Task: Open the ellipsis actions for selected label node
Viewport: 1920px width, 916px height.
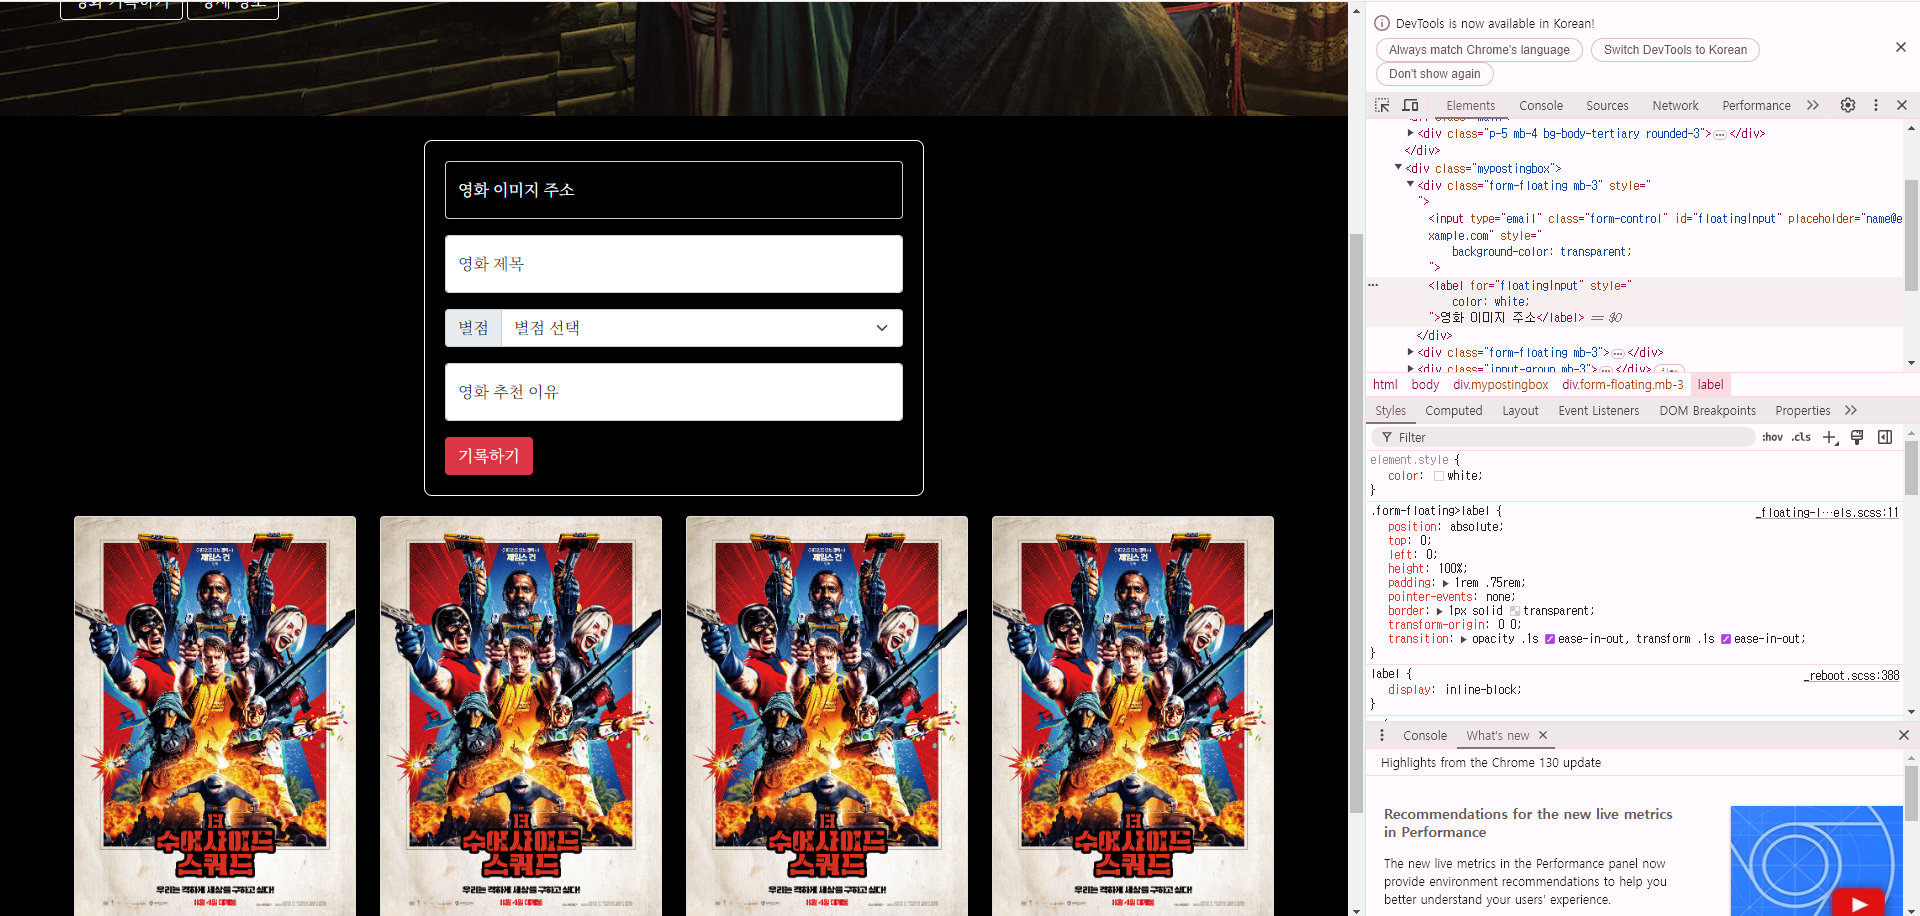Action: coord(1373,285)
